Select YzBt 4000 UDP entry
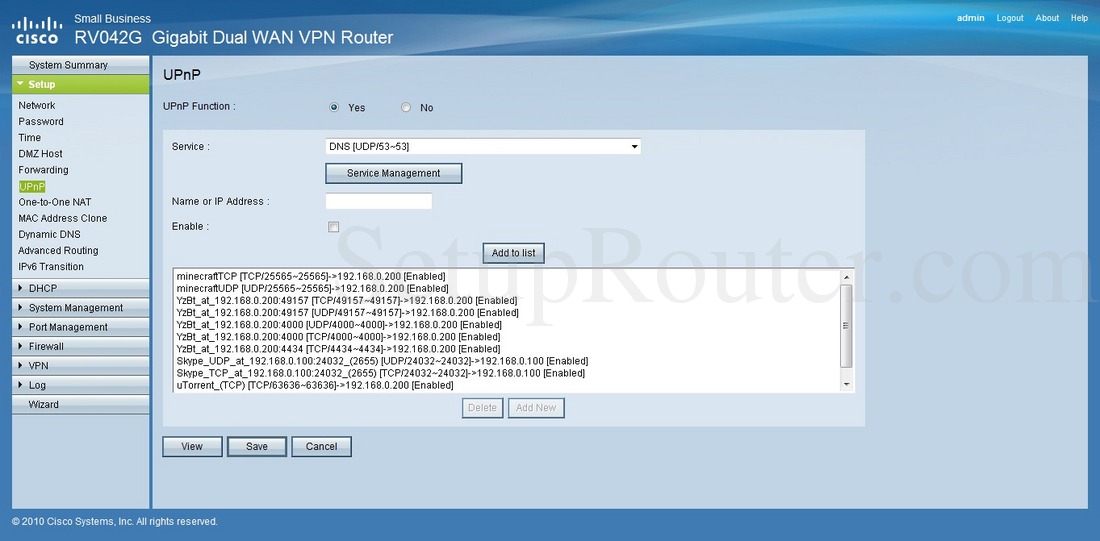Image resolution: width=1100 pixels, height=541 pixels. [x=339, y=325]
